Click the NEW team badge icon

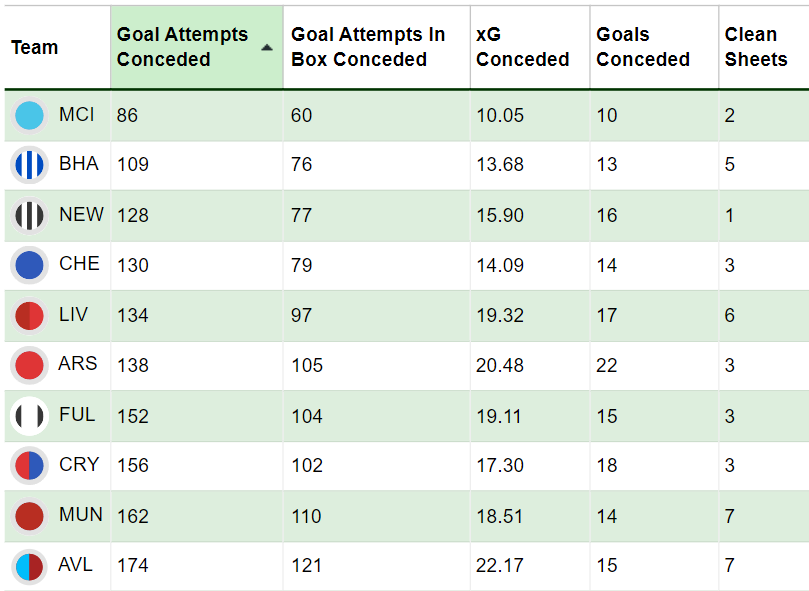30,215
